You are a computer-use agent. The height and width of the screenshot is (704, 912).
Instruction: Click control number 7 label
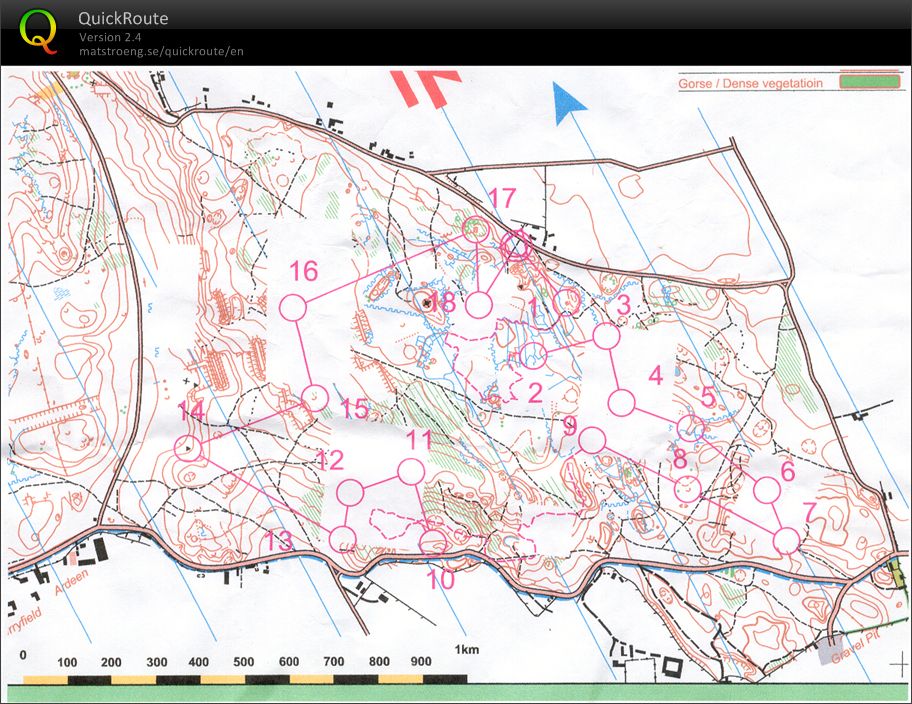[809, 513]
